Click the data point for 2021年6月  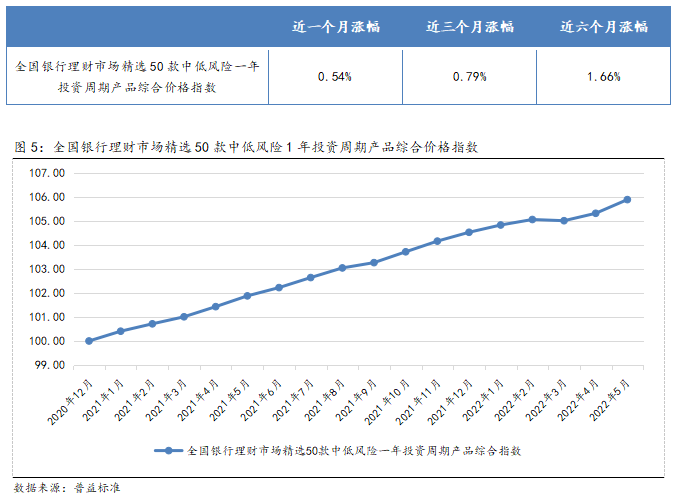pyautogui.click(x=279, y=288)
